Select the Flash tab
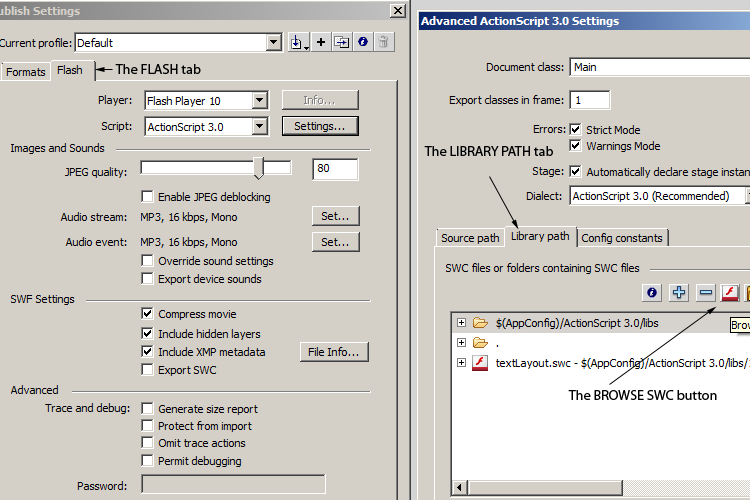Viewport: 750px width, 500px height. [x=70, y=70]
